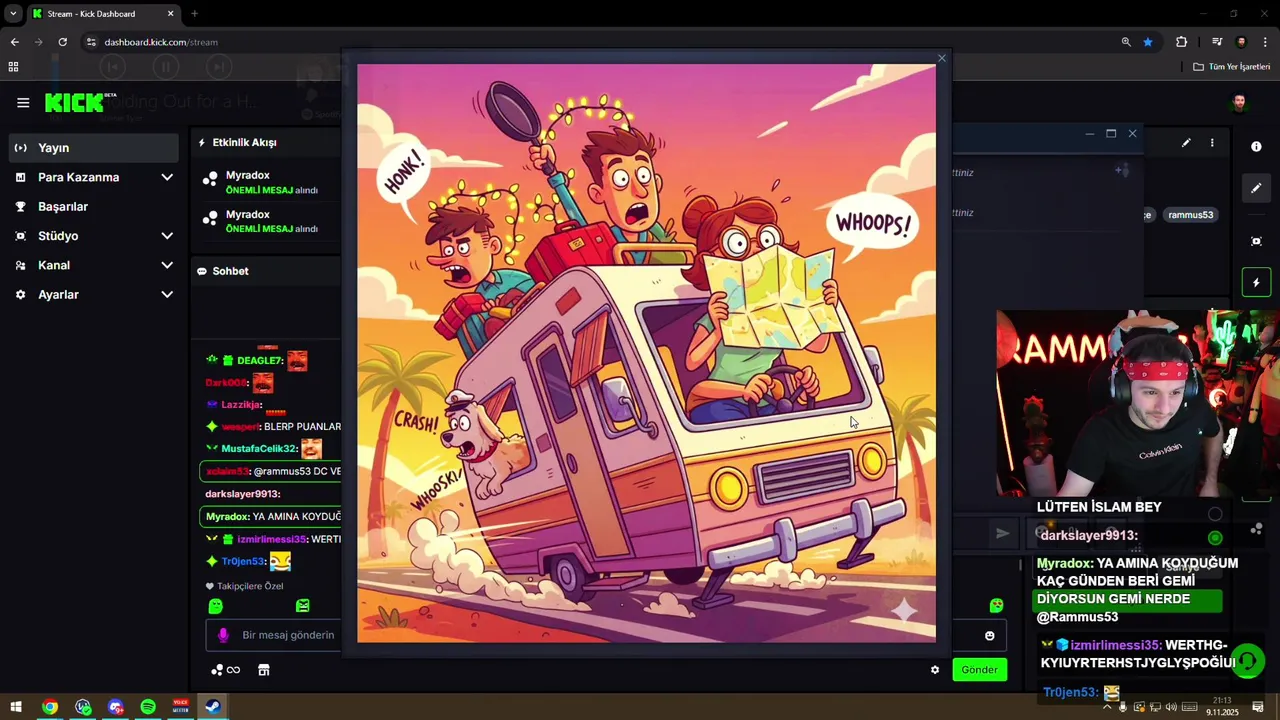Go back in browser

[14, 42]
